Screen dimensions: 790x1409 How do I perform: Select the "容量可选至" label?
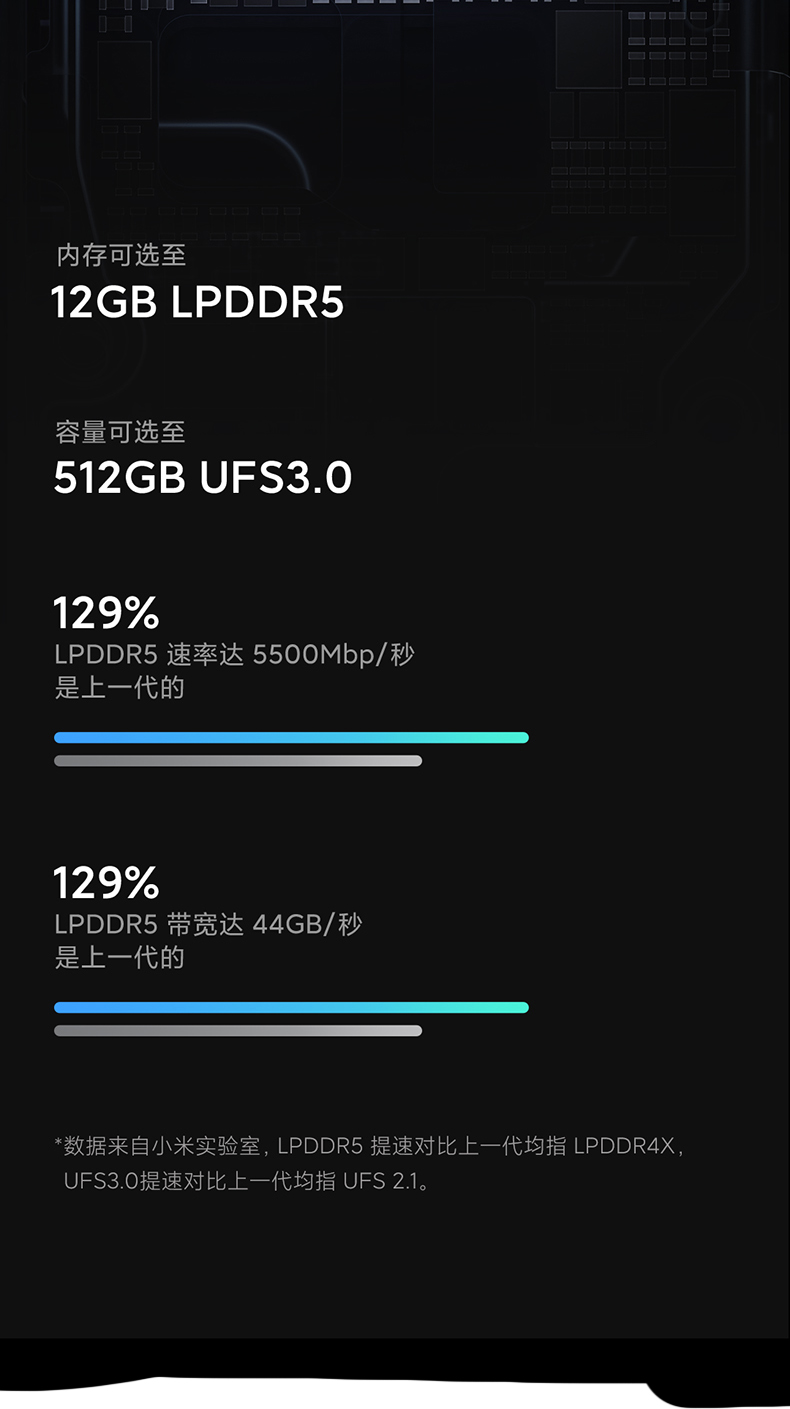120,433
